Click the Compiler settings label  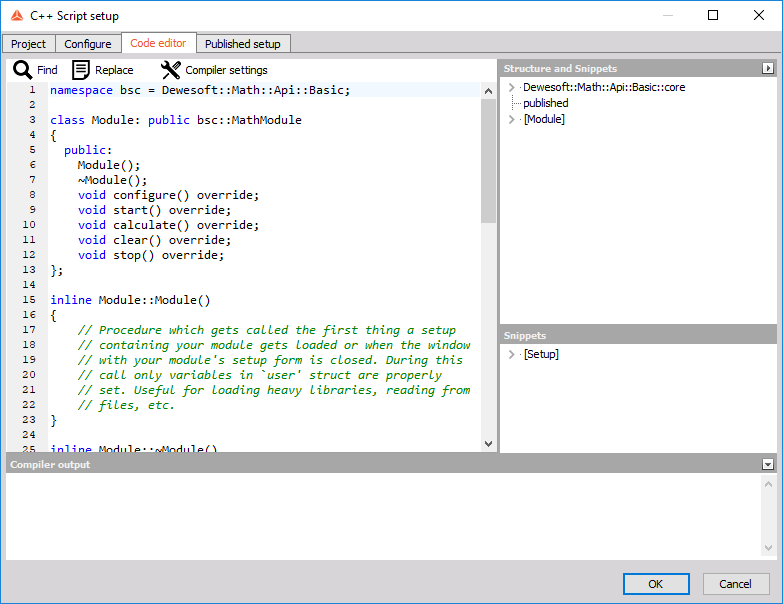pyautogui.click(x=226, y=70)
